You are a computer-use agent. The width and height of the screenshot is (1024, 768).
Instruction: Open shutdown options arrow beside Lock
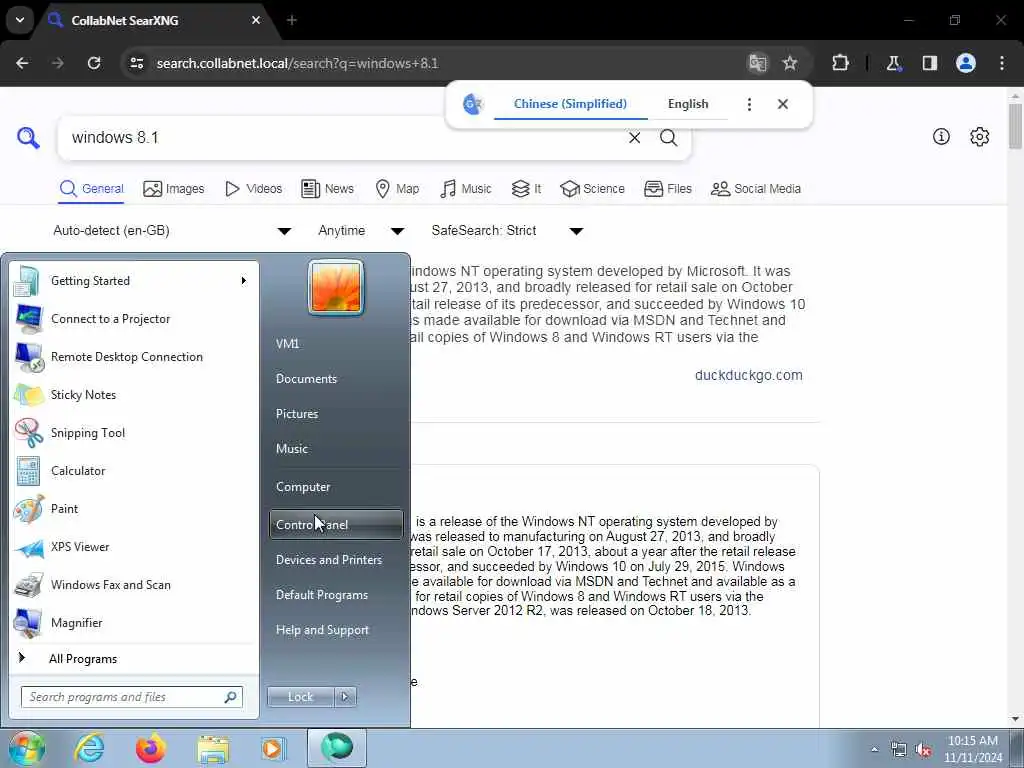coord(345,697)
